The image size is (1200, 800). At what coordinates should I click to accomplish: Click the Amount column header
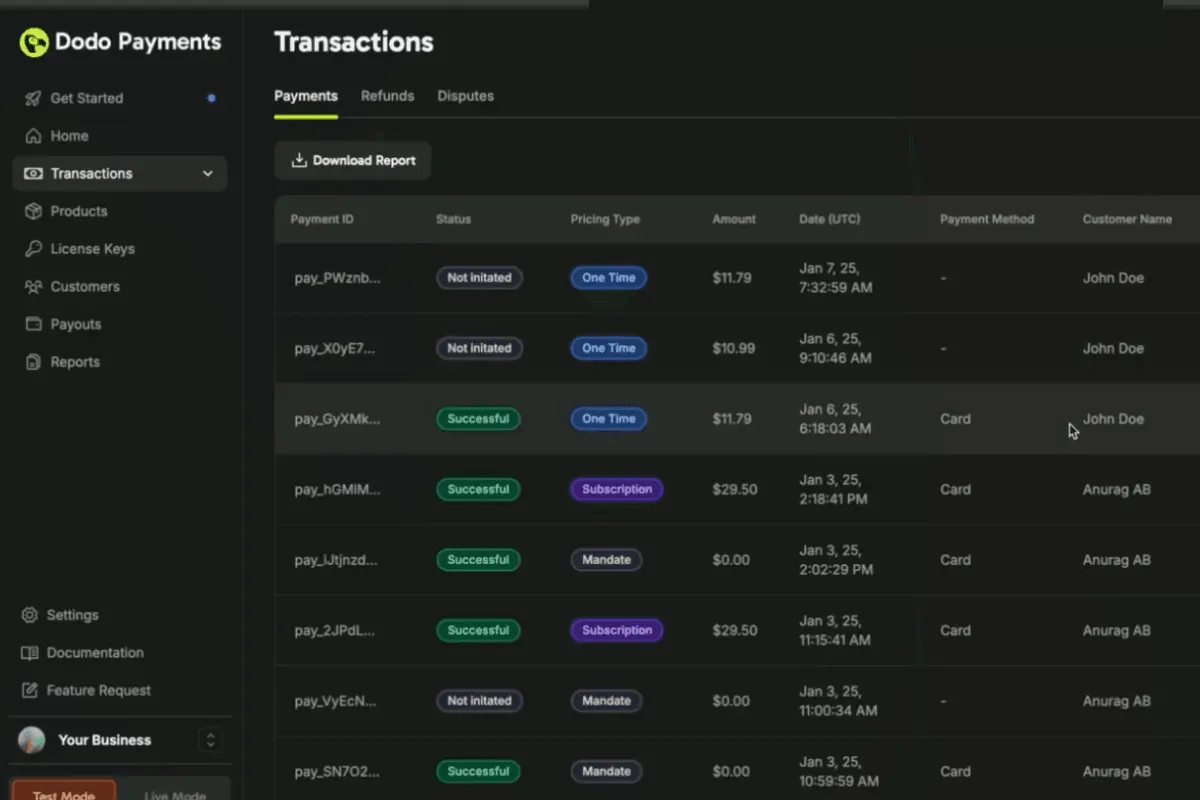734,219
